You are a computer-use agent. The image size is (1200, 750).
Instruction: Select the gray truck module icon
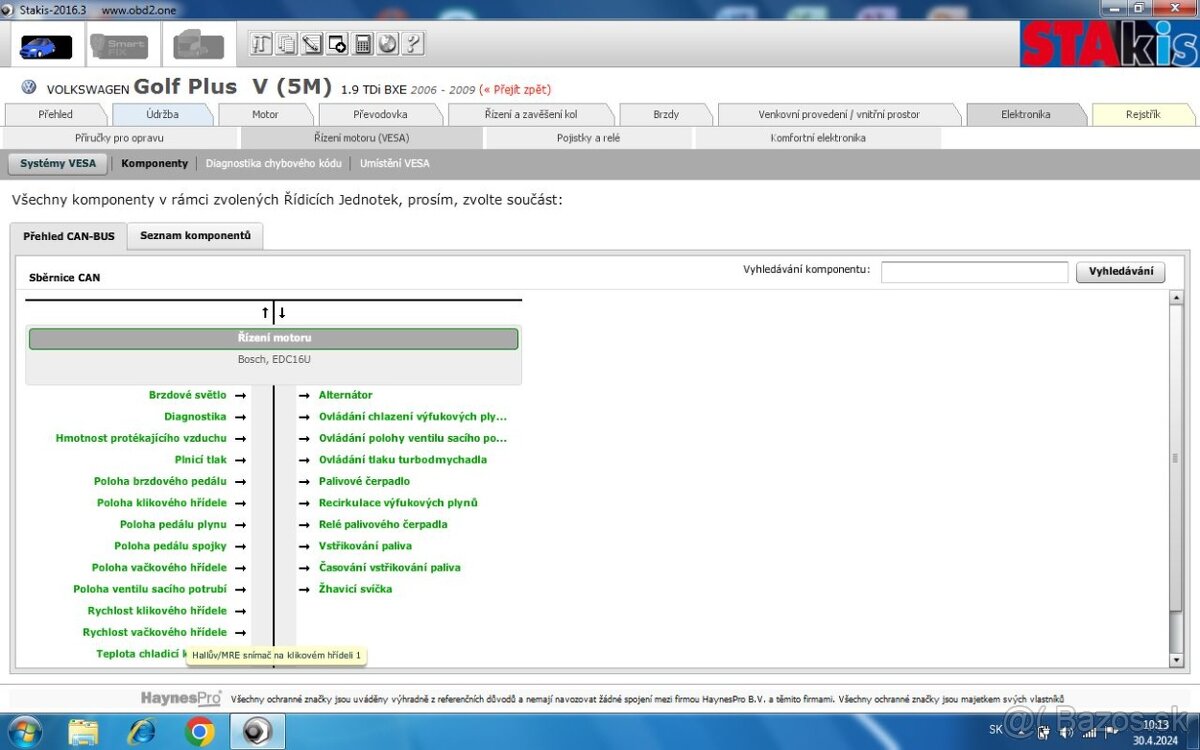click(x=198, y=46)
